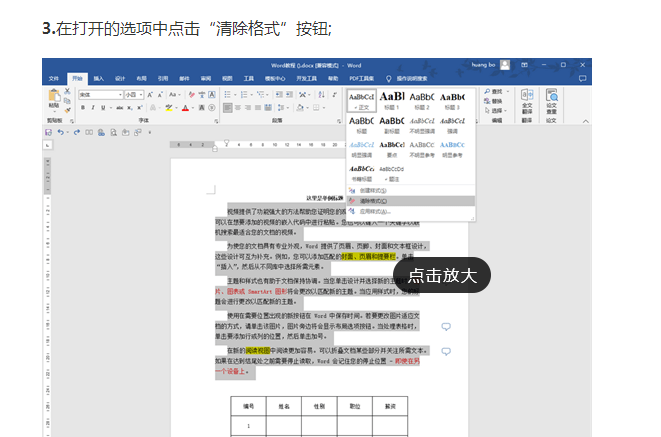Click the operation search tell-me box
Screen dimensions: 661x437
click(x=407, y=78)
